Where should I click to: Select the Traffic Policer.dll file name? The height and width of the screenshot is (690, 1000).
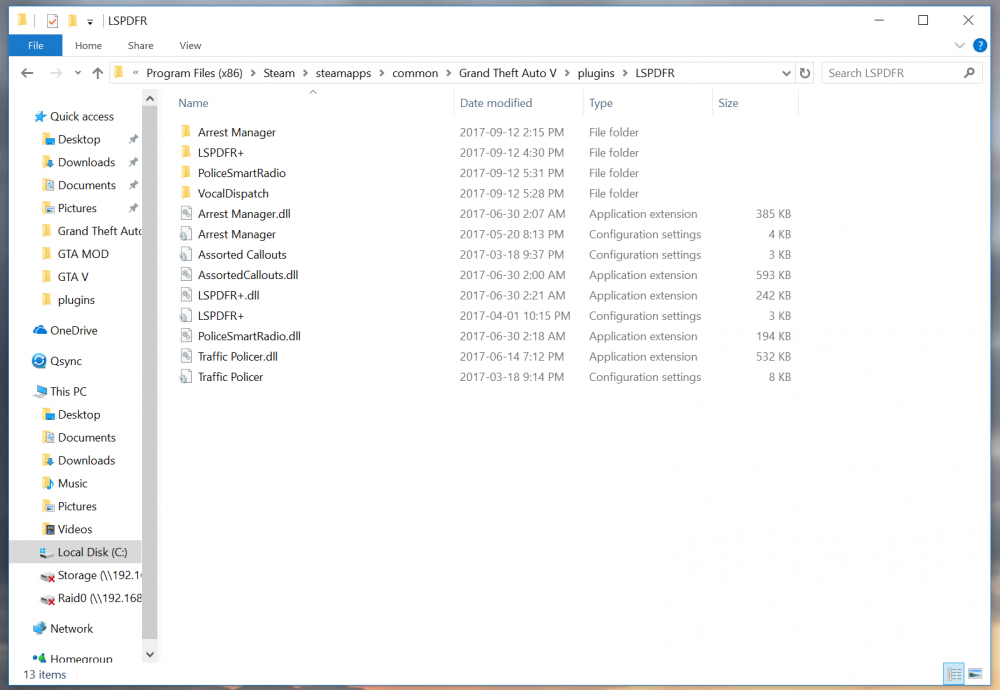(x=238, y=356)
